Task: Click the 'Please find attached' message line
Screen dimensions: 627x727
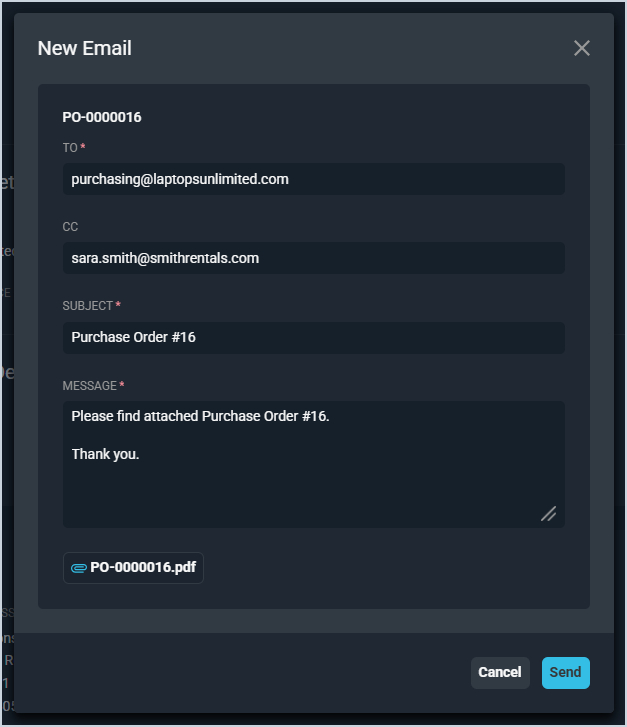Action: click(200, 416)
